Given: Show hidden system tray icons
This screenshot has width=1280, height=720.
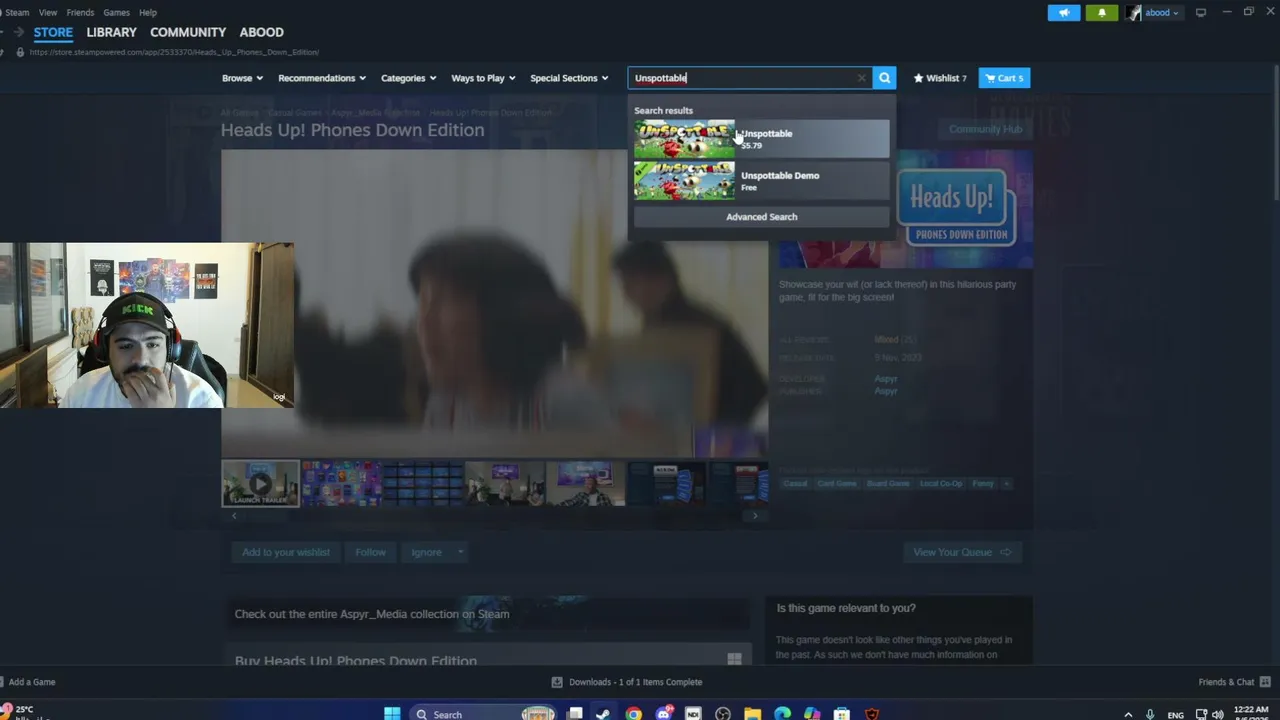Looking at the screenshot, I should pos(1128,714).
